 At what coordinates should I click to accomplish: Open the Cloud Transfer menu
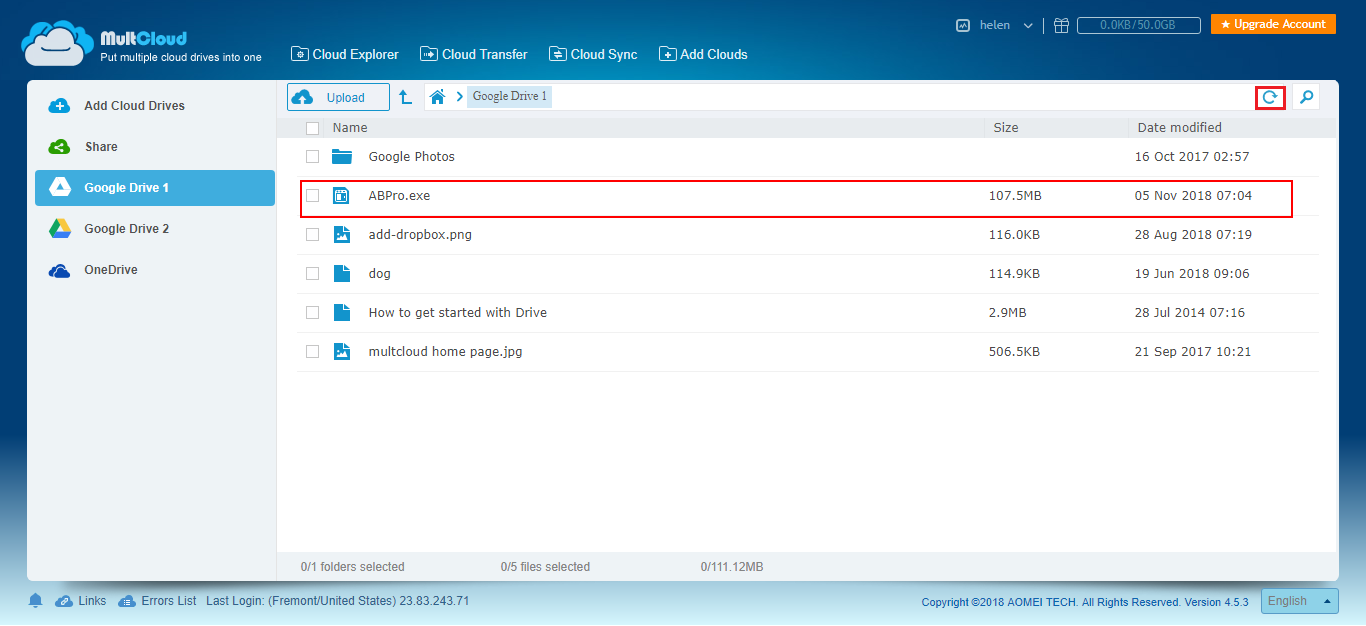473,55
